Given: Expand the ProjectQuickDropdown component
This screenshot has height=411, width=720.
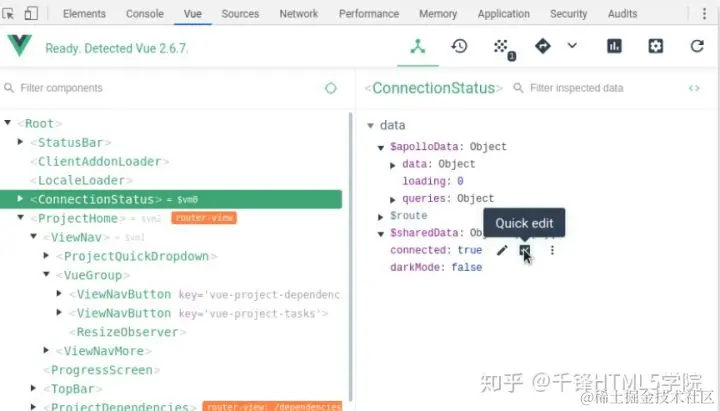Looking at the screenshot, I should (x=46, y=255).
